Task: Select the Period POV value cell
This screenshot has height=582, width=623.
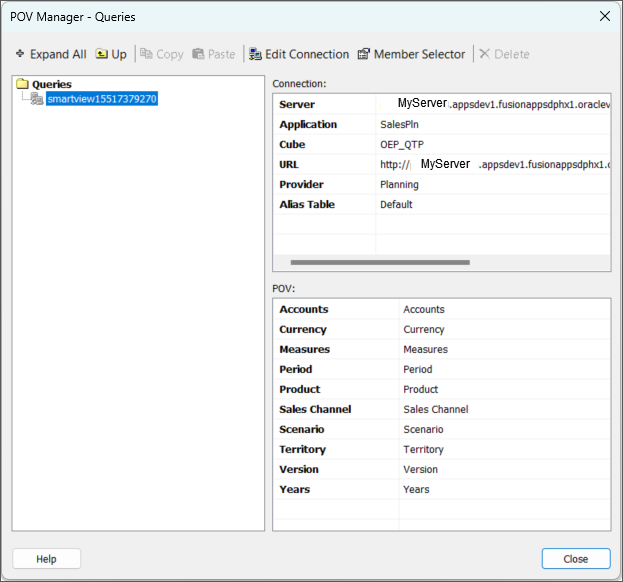Action: pyautogui.click(x=505, y=369)
